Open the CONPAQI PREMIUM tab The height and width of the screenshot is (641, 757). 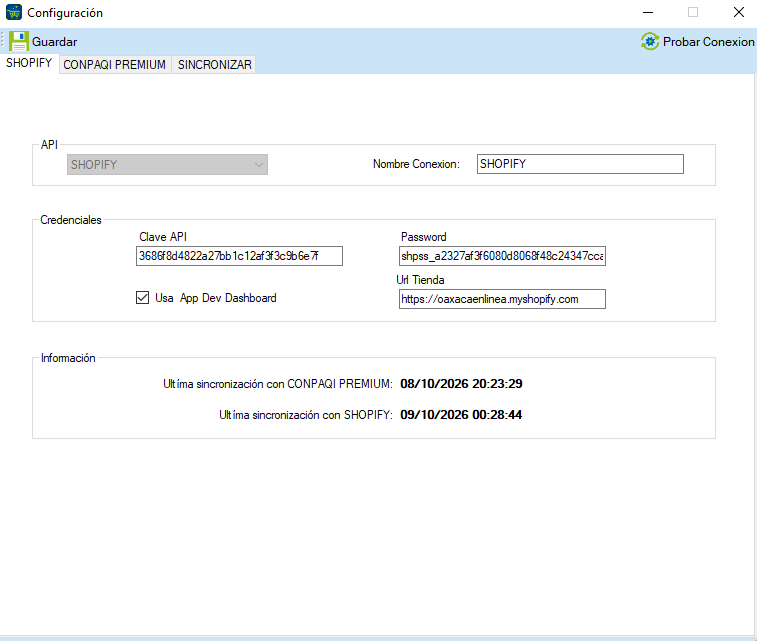coord(115,65)
